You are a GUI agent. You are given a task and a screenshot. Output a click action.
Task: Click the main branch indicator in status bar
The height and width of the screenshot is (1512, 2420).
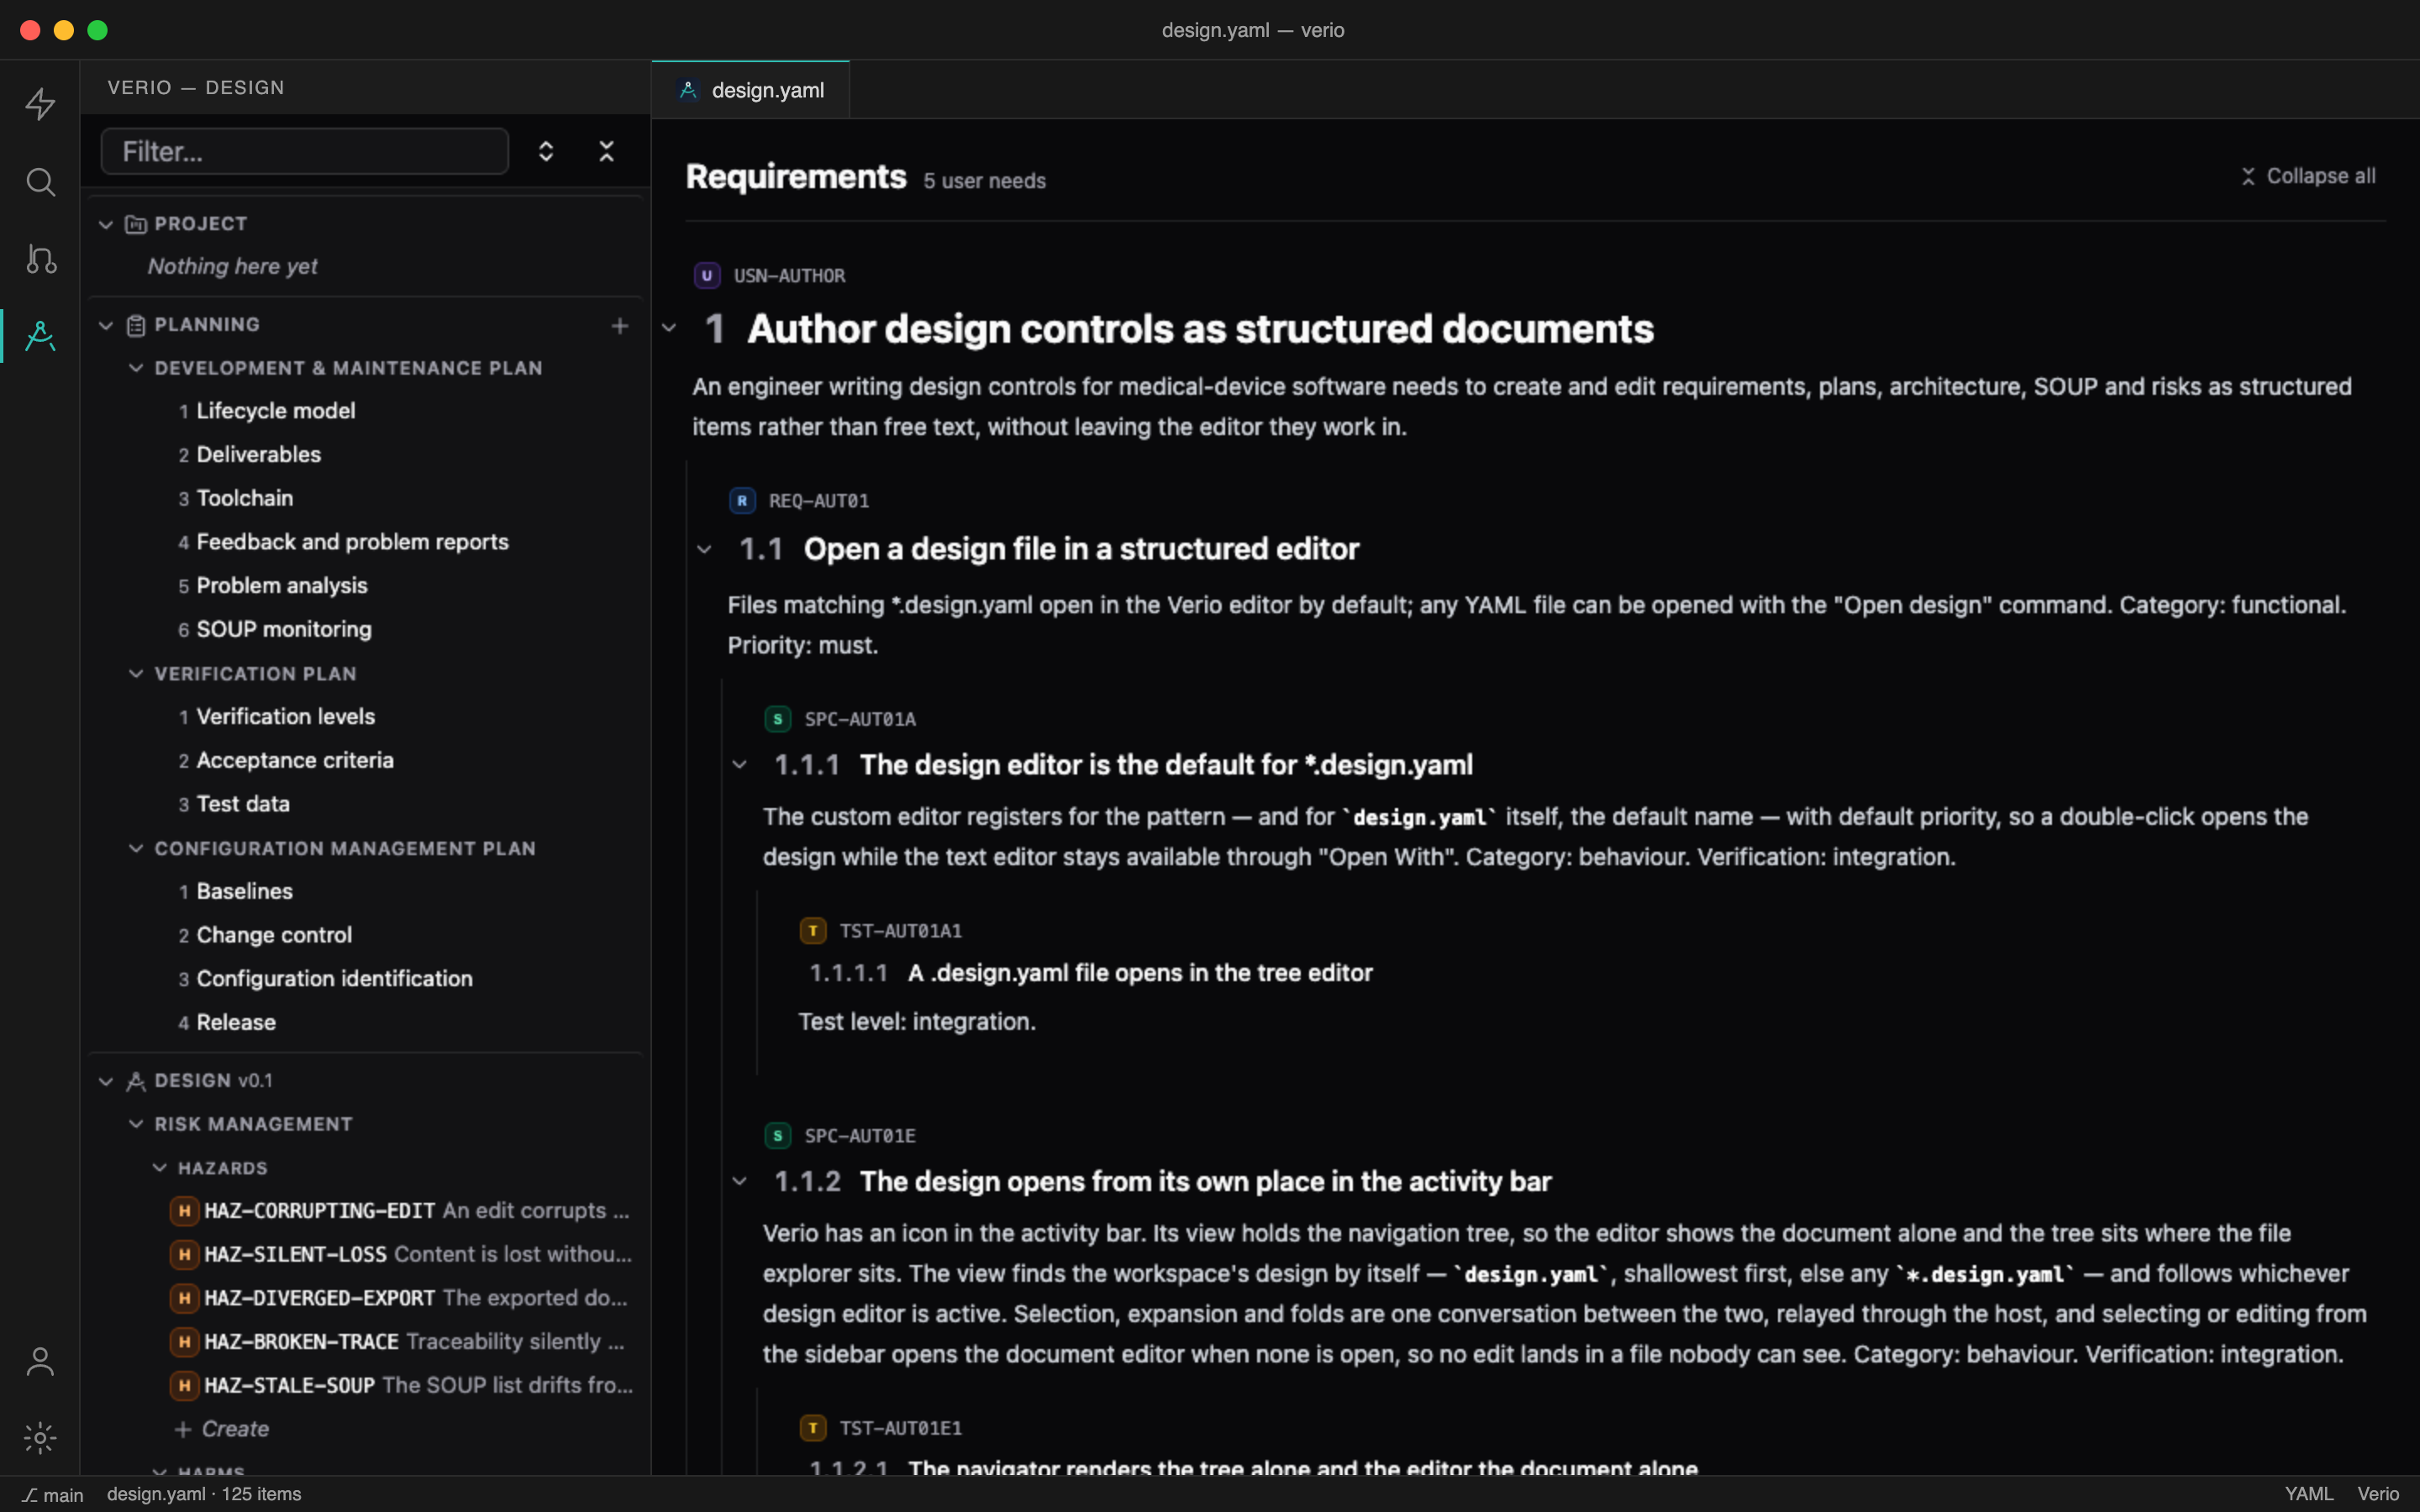pyautogui.click(x=53, y=1494)
